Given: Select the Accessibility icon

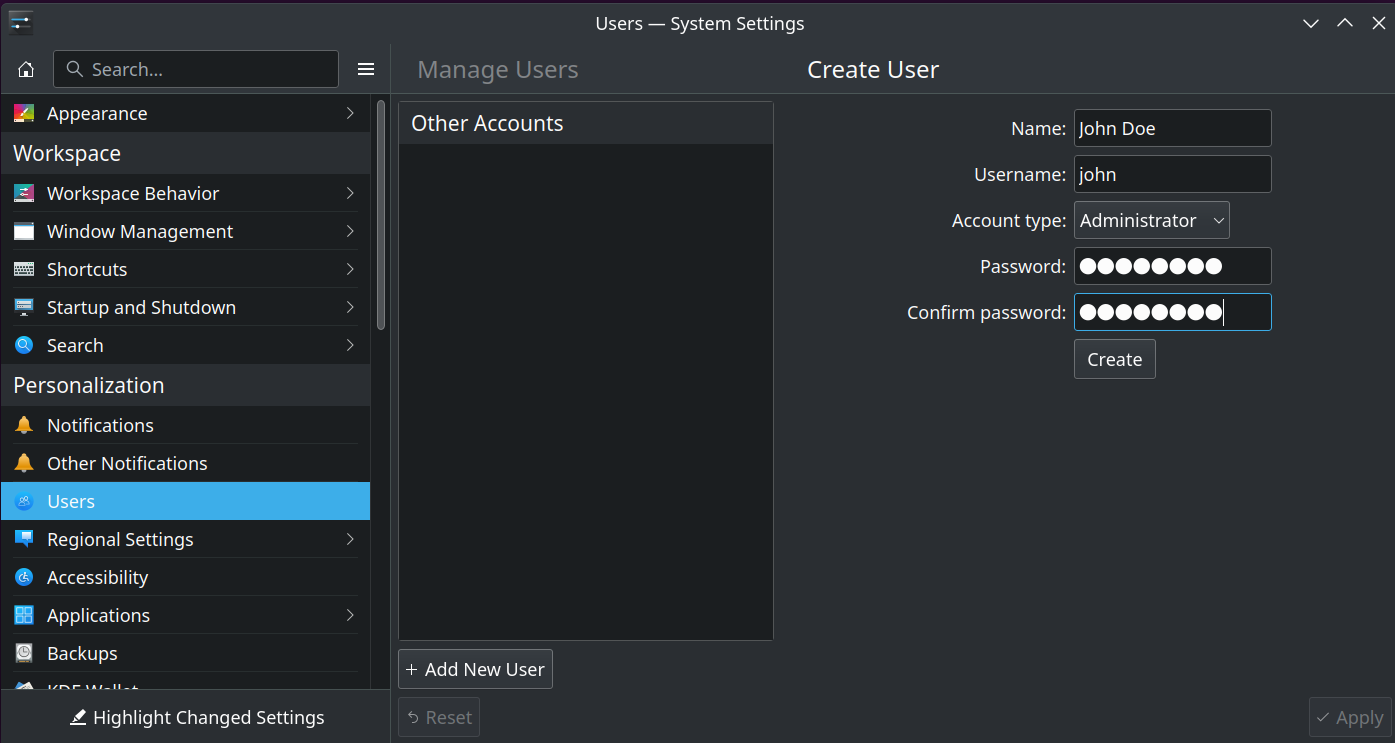Looking at the screenshot, I should (x=24, y=577).
